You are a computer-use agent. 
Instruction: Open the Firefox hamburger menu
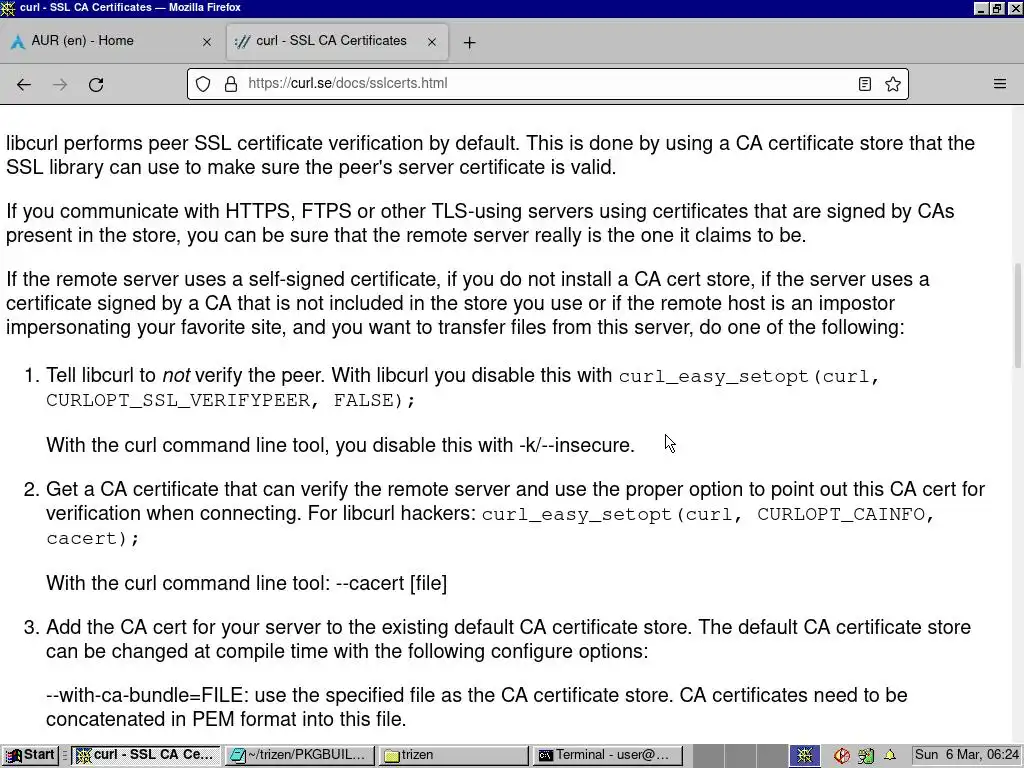(1000, 84)
